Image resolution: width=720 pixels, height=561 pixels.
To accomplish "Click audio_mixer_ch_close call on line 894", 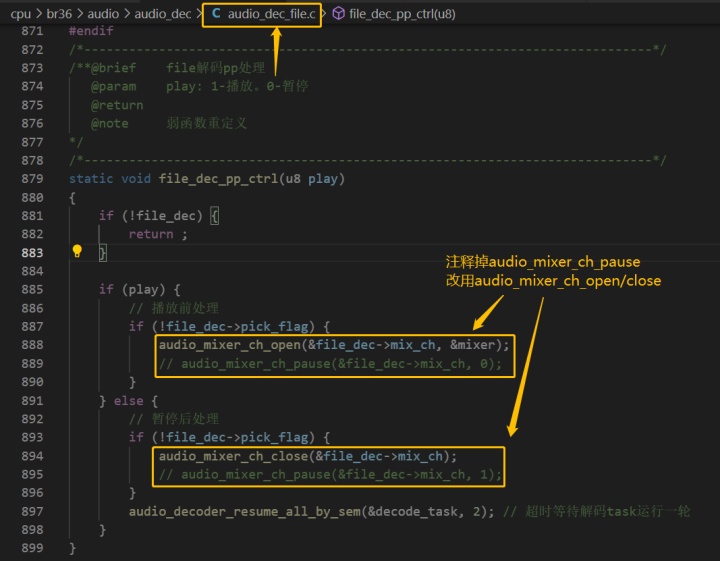I will coord(234,456).
